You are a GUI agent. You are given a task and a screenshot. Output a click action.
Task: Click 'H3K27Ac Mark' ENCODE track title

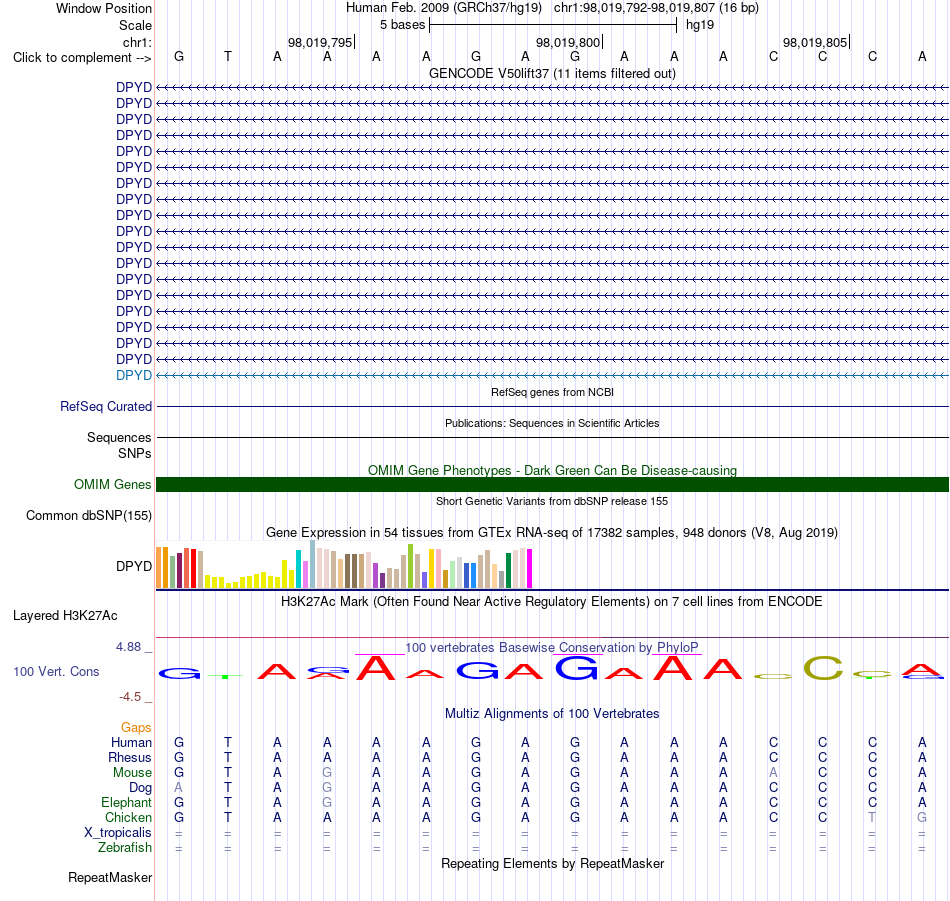coord(552,602)
